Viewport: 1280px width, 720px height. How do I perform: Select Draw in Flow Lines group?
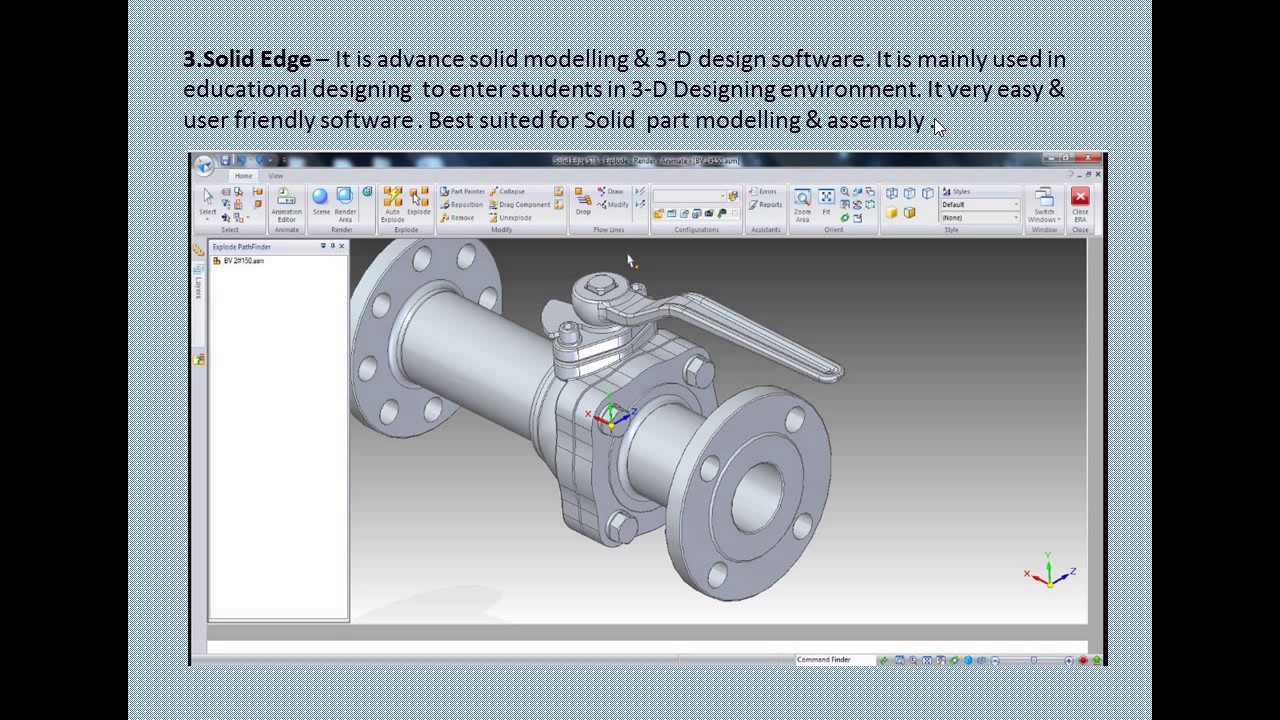611,191
